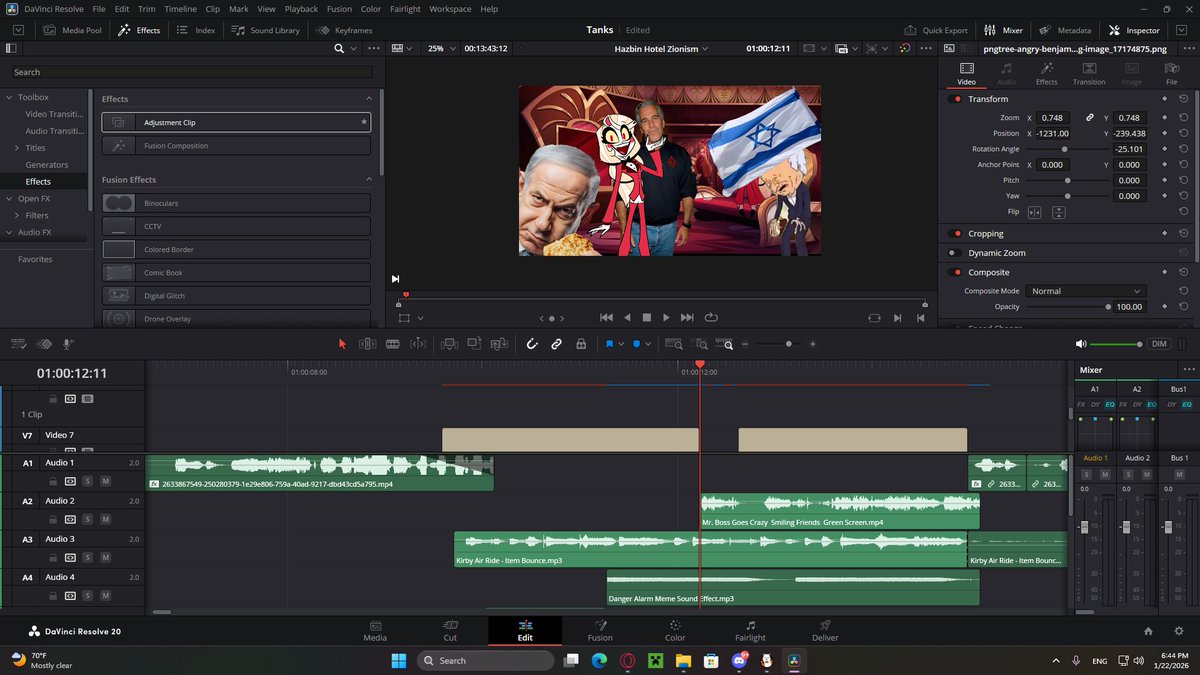Open marker color dropdown arrow
The height and width of the screenshot is (675, 1200).
[x=648, y=344]
